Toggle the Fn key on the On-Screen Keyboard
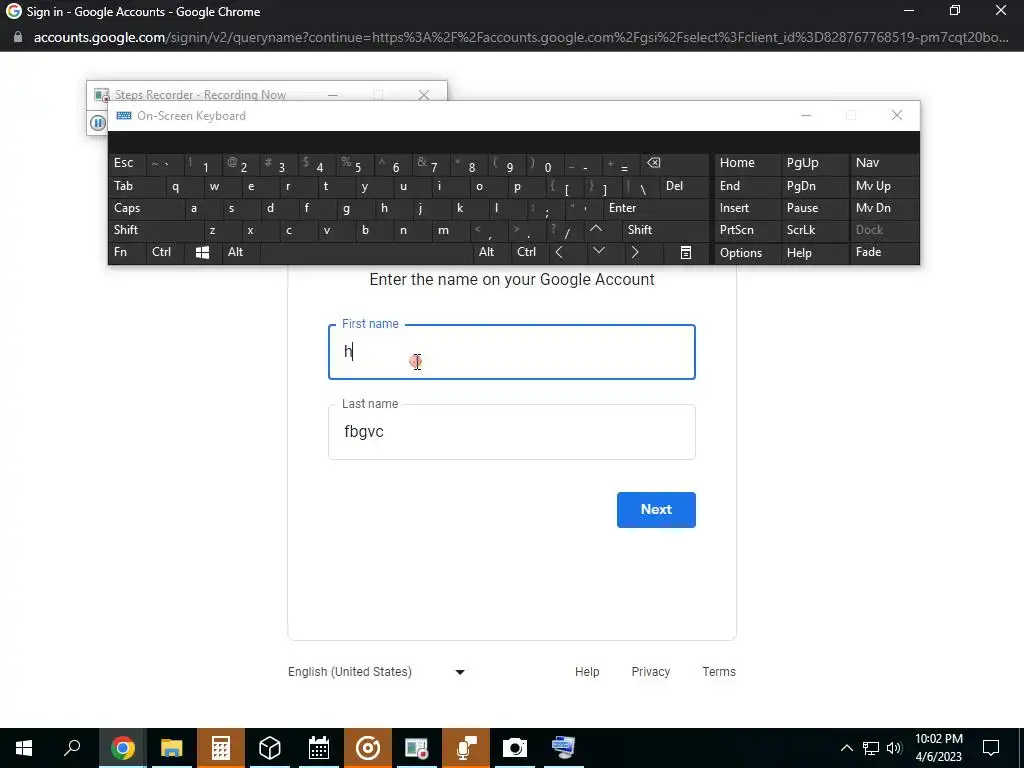Viewport: 1024px width, 768px height. (x=127, y=253)
